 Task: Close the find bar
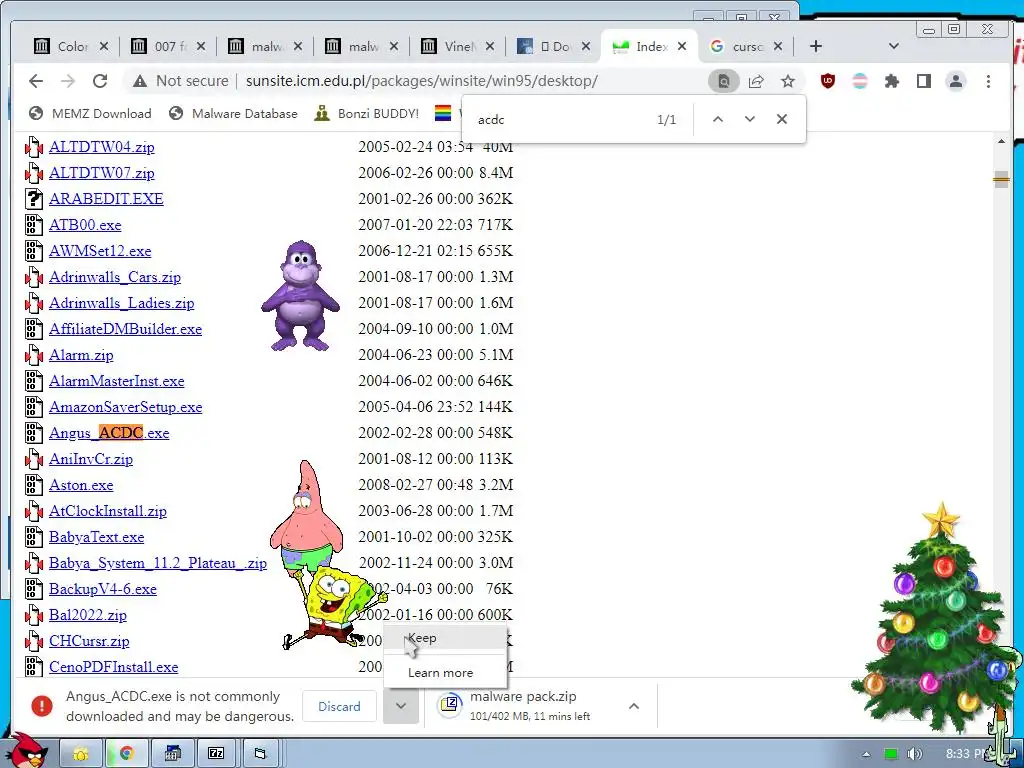coord(782,120)
